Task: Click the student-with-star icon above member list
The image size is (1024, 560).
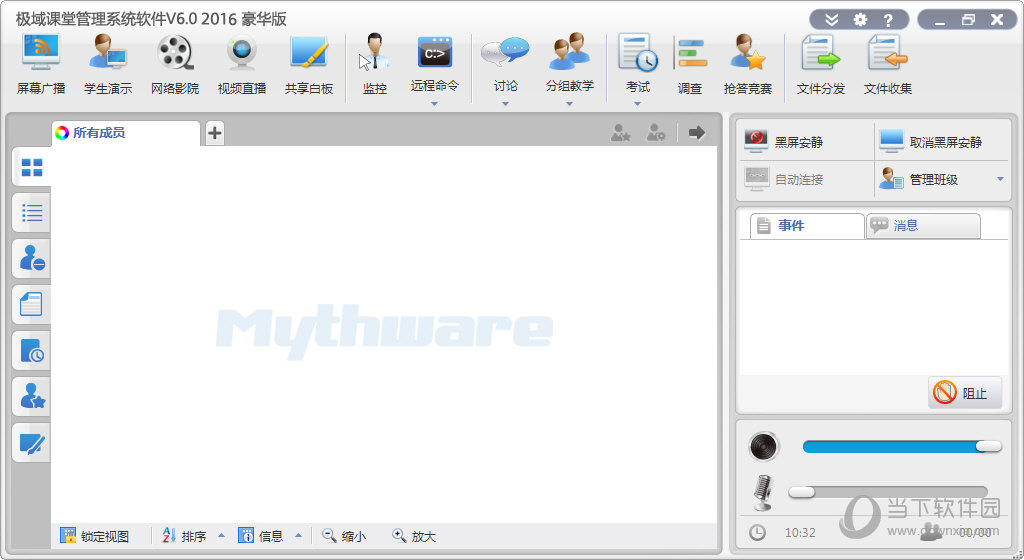Action: 620,133
